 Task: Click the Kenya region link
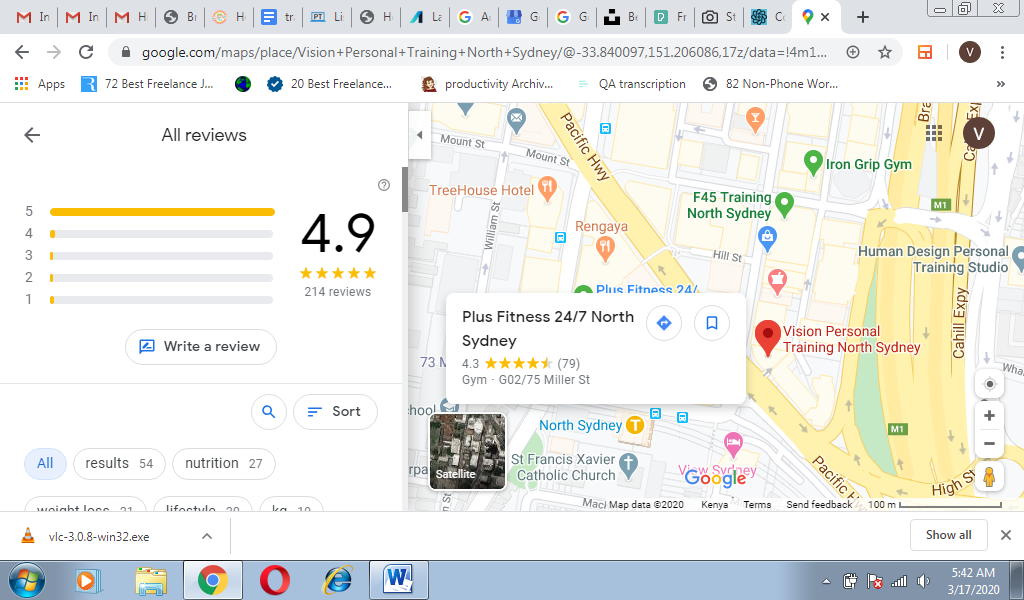coord(714,505)
